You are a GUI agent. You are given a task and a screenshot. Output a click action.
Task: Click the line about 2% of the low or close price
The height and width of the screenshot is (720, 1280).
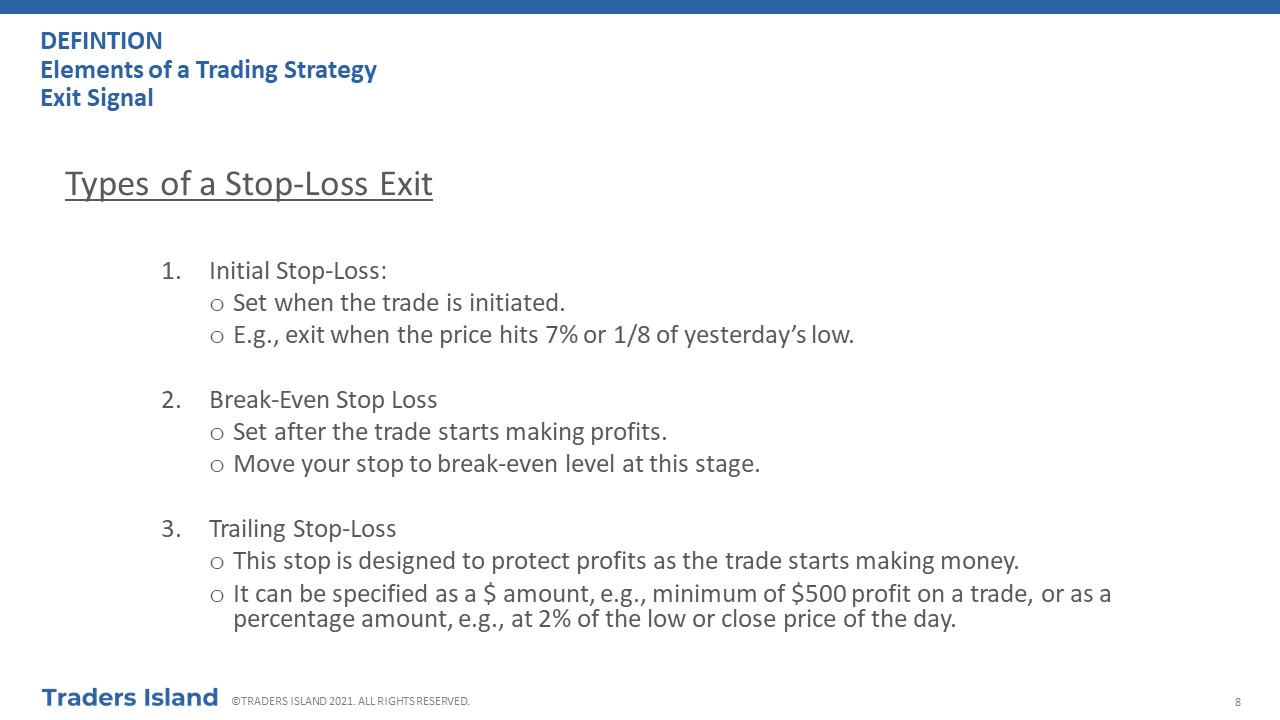[x=594, y=619]
